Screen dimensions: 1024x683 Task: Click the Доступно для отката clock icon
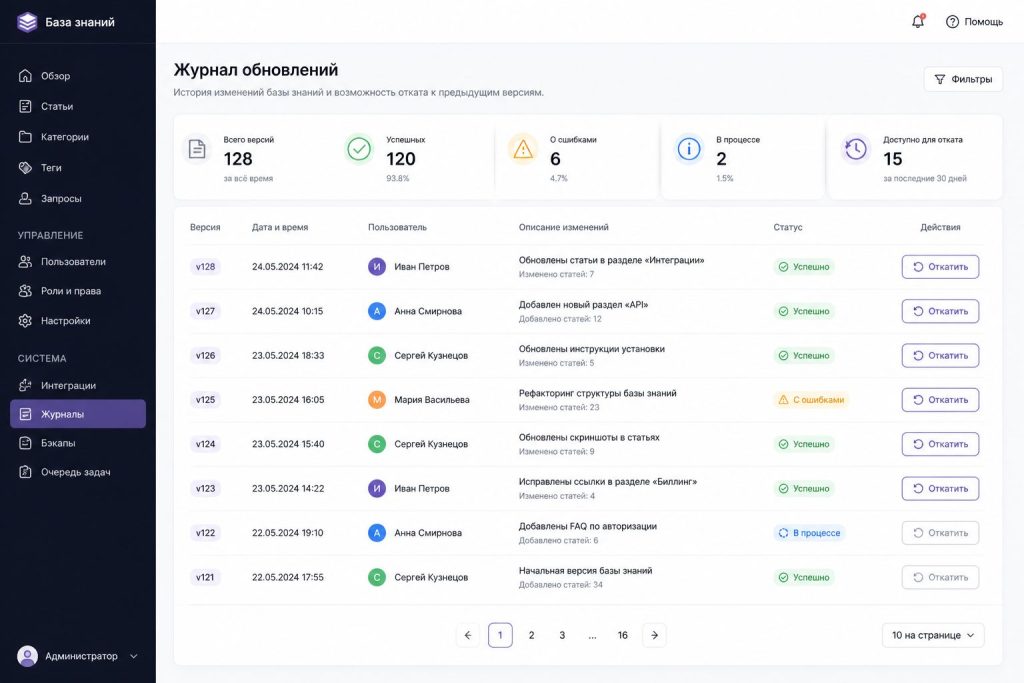point(855,149)
